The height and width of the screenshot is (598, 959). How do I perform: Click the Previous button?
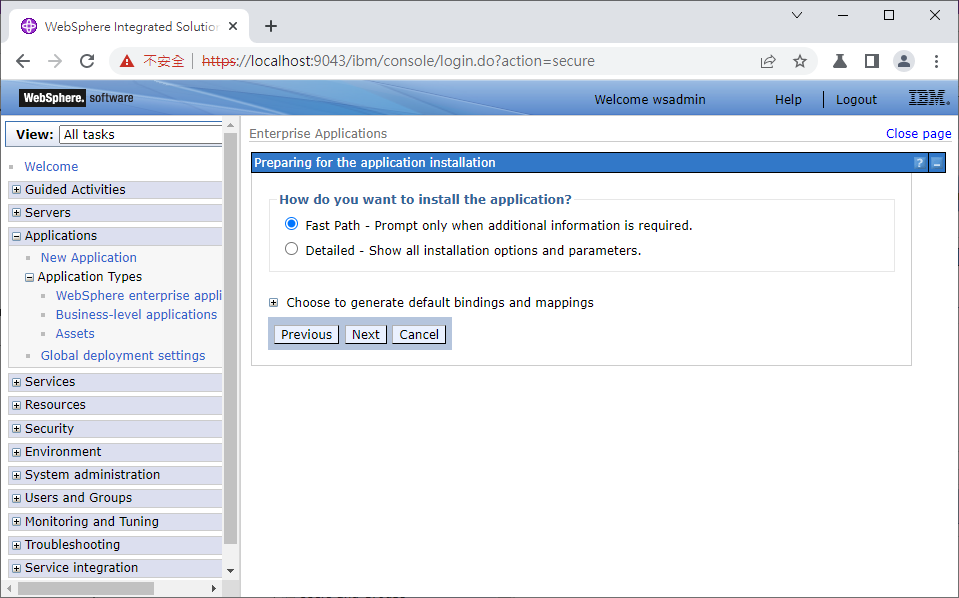tap(306, 334)
